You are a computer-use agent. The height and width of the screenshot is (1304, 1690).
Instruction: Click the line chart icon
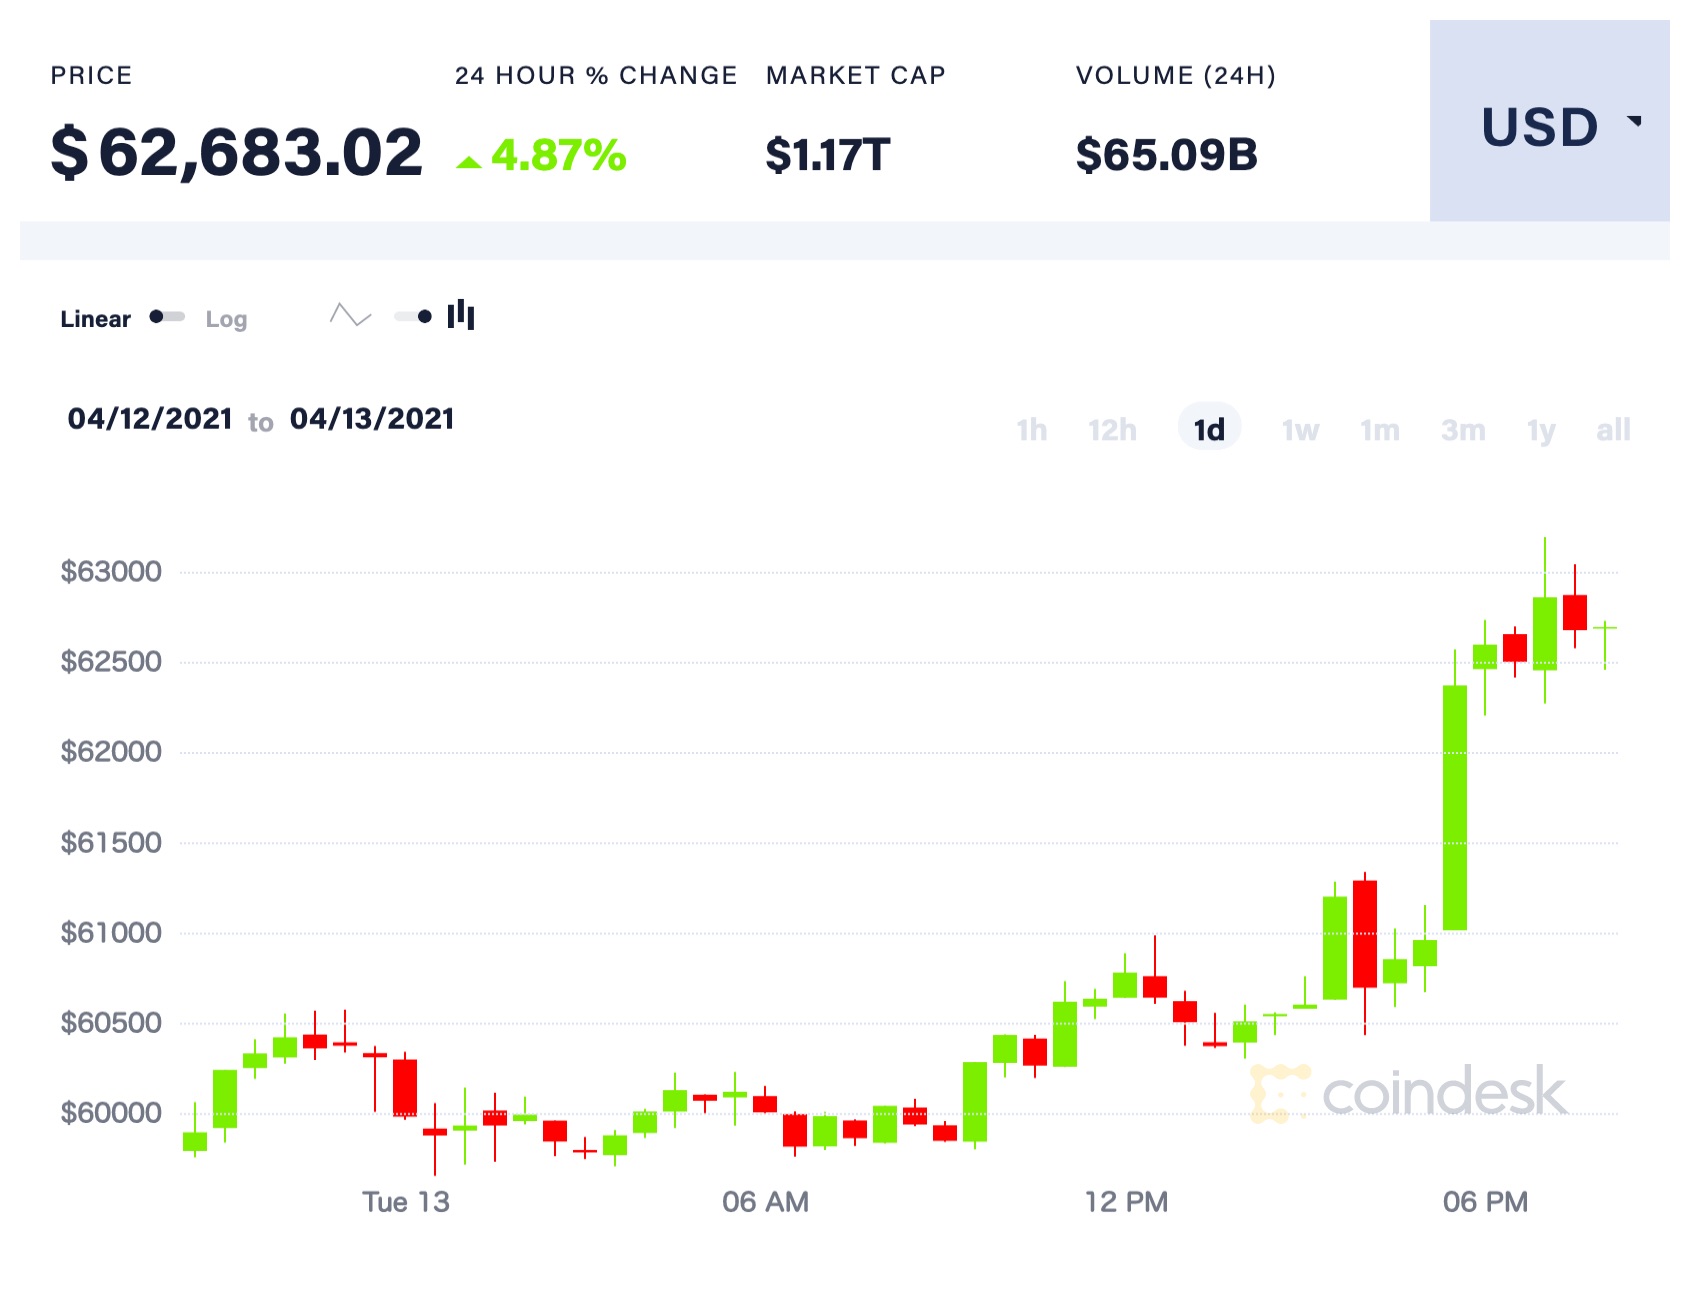pos(351,316)
